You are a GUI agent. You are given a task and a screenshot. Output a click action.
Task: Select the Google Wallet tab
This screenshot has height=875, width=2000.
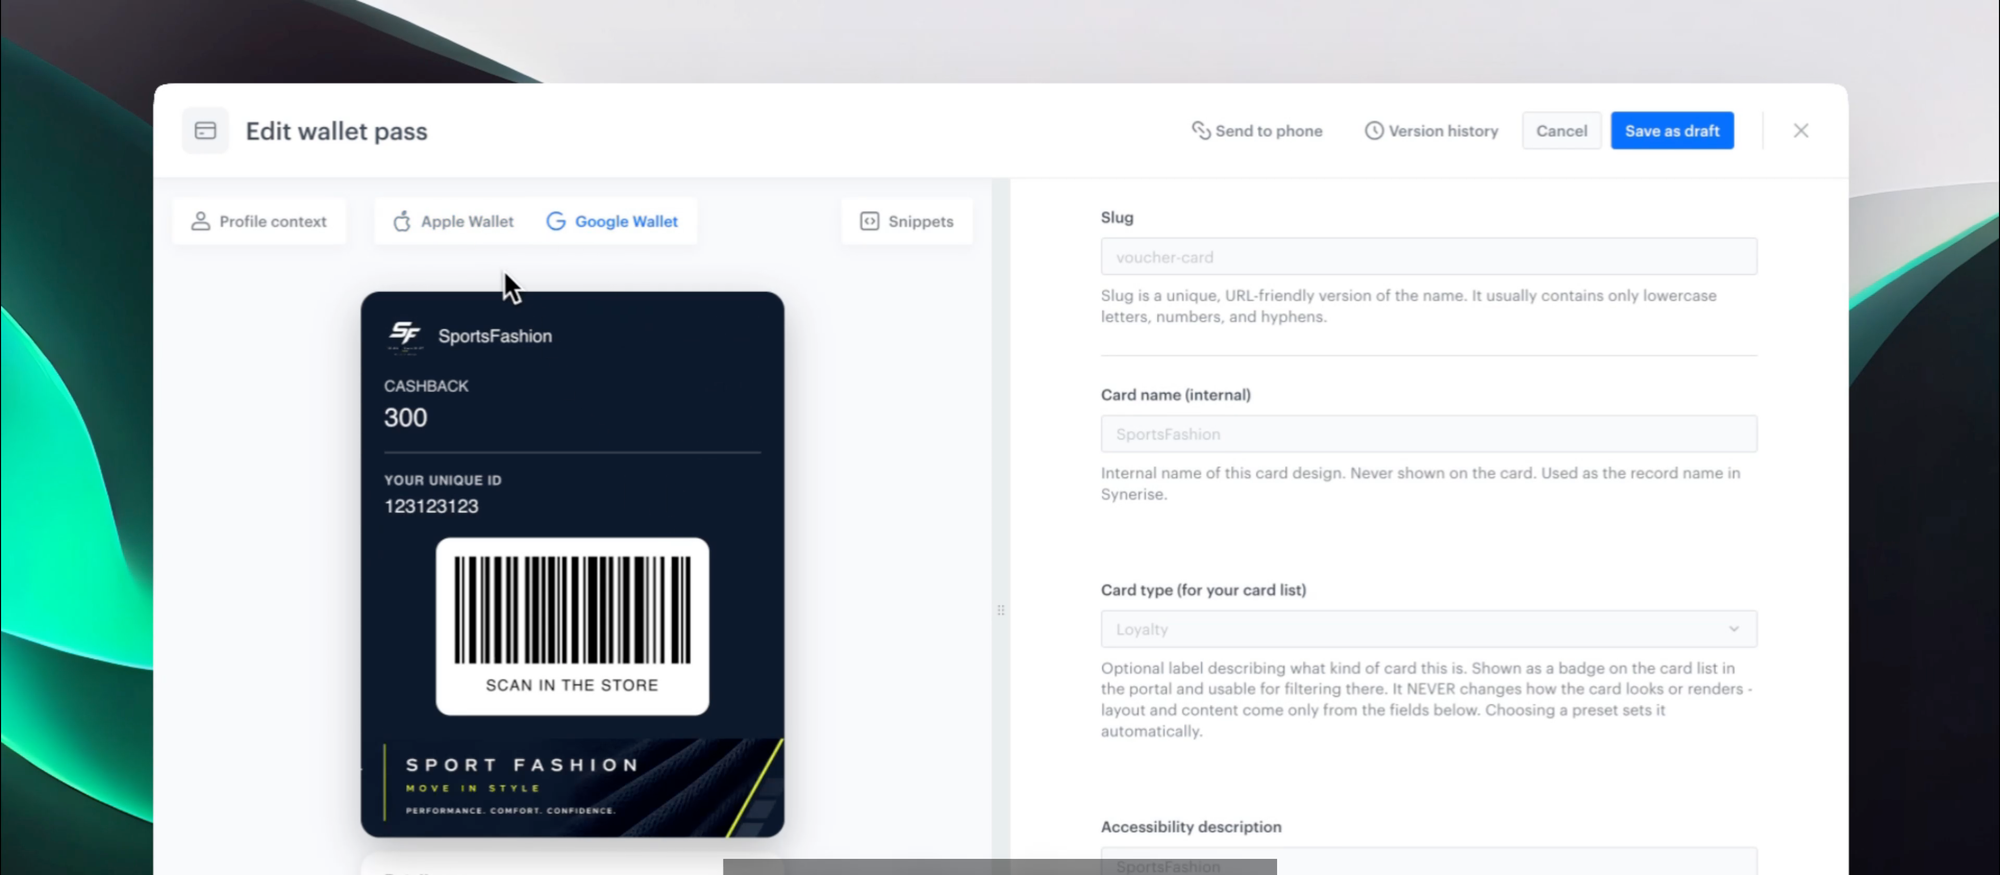(x=612, y=221)
